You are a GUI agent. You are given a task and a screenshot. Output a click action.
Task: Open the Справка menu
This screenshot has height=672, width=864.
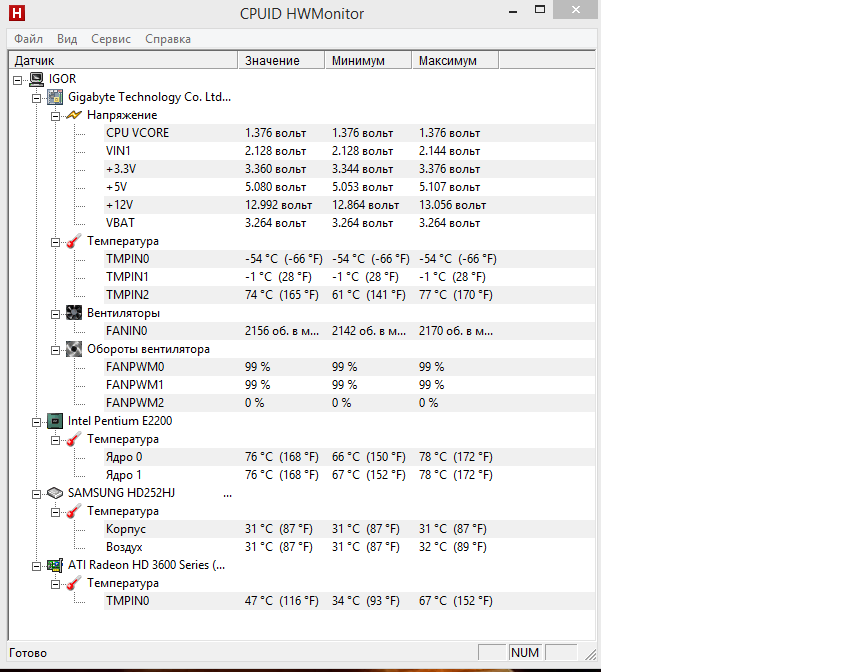pyautogui.click(x=168, y=39)
